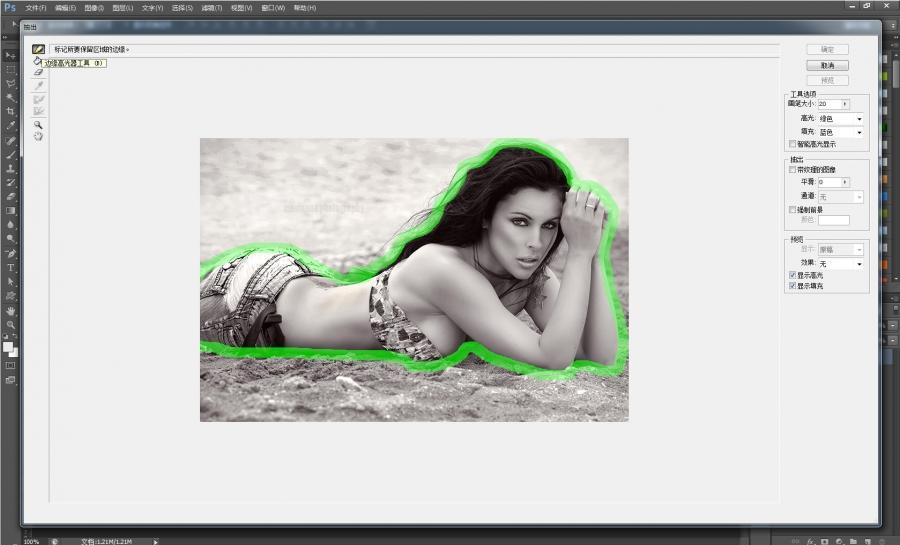The width and height of the screenshot is (900, 545).
Task: Click the foreground color swatch
Action: 7,347
